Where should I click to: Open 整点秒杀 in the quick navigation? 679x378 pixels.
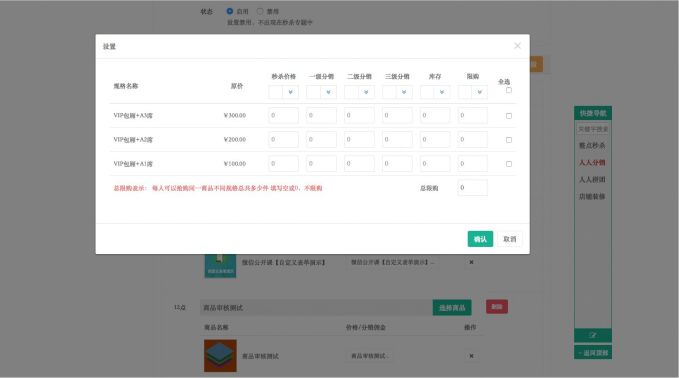(x=592, y=145)
